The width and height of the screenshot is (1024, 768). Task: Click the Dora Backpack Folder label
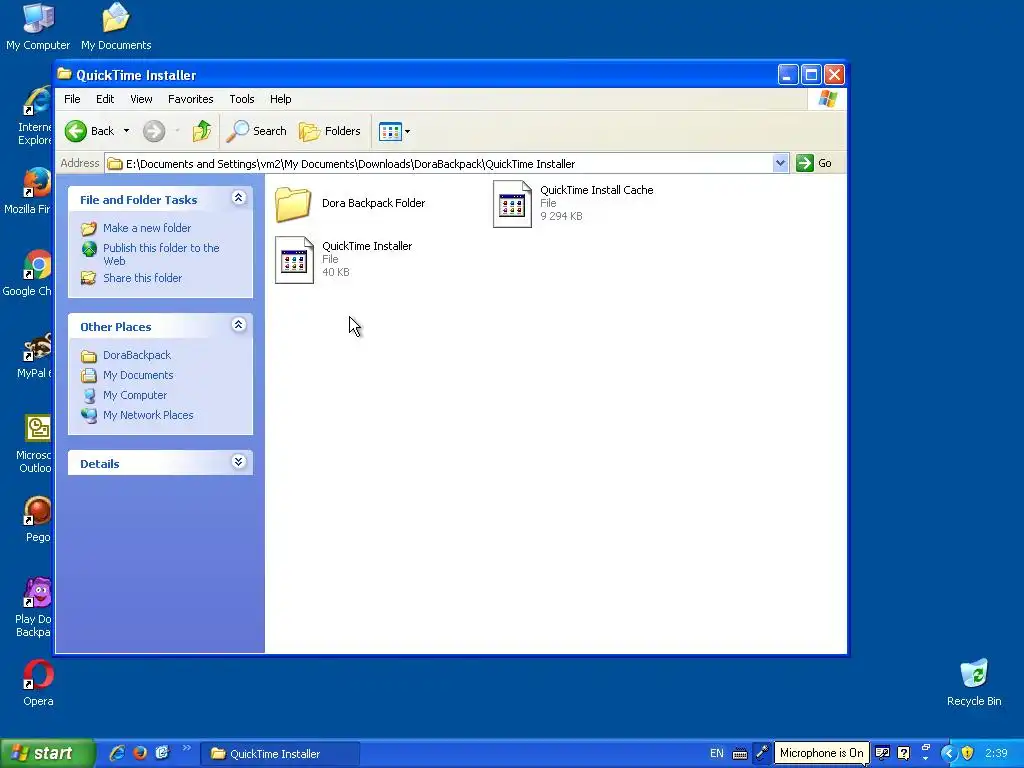373,203
